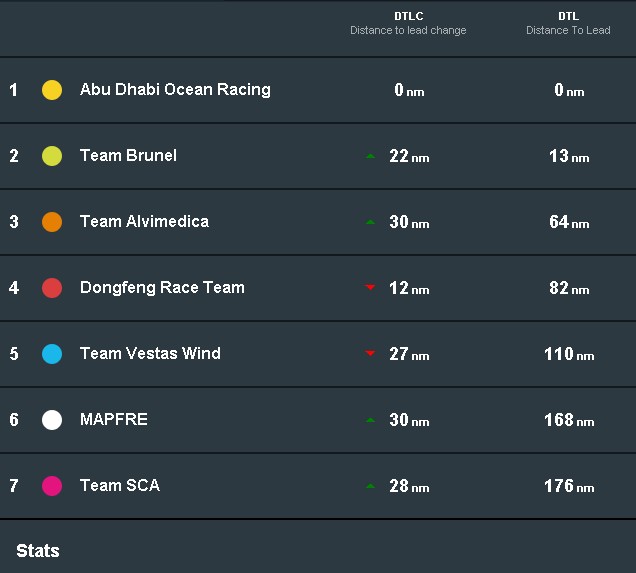Screen dimensions: 636x573
Task: Click Team SCA's 176 nm DTL value
Action: (x=569, y=486)
